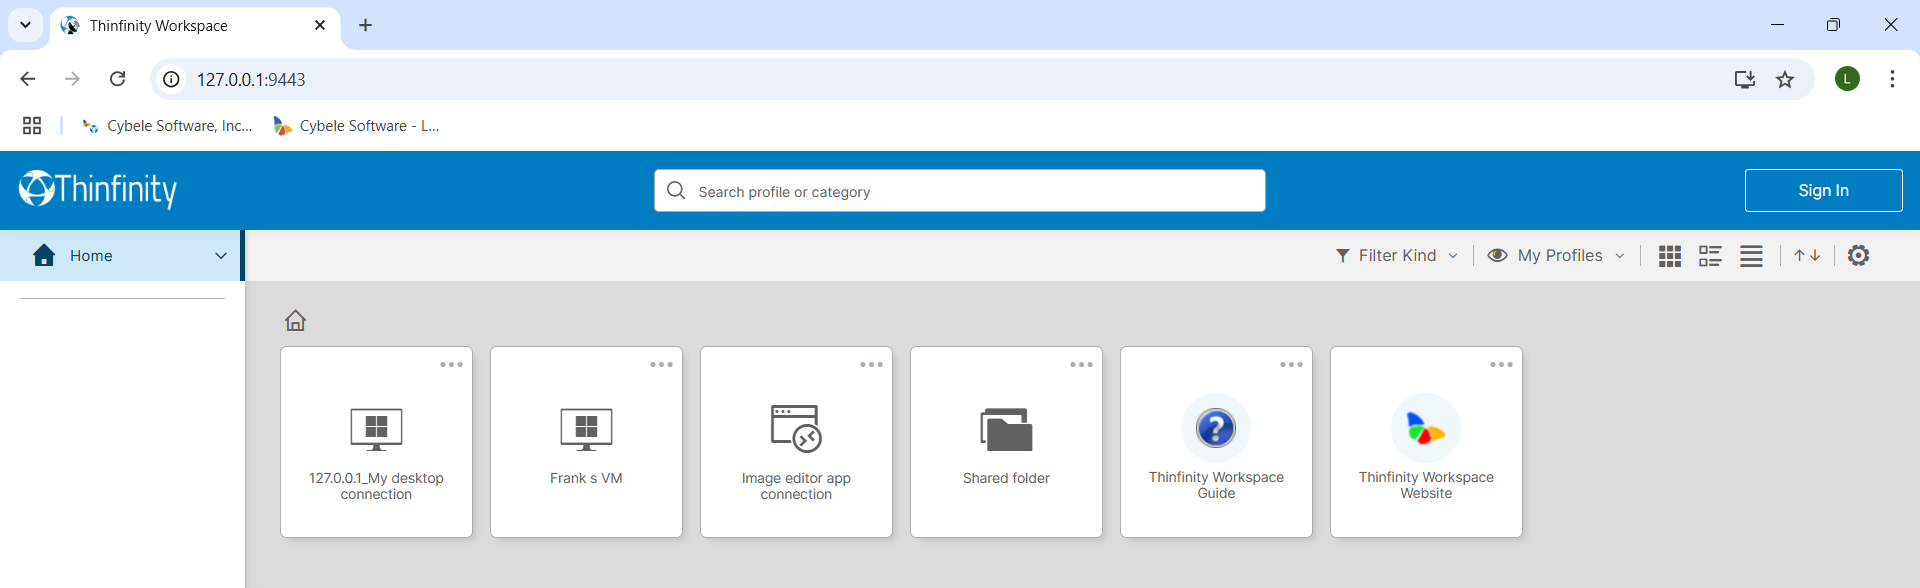This screenshot has width=1920, height=588.
Task: Select the Thinfinity Workspace browser tab
Action: (x=195, y=25)
